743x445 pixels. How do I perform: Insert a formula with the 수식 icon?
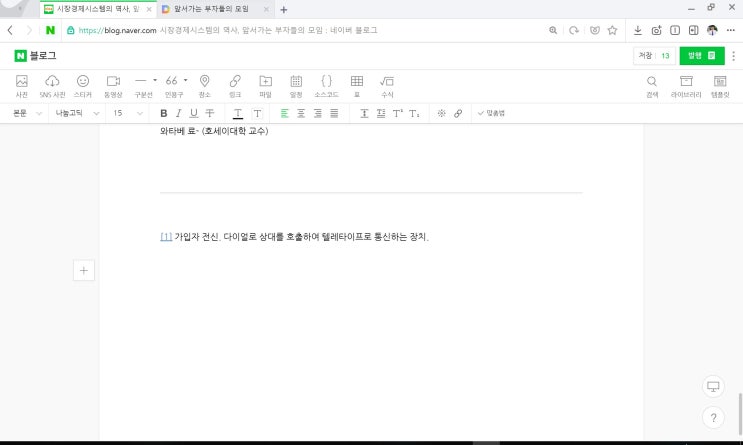coord(387,86)
